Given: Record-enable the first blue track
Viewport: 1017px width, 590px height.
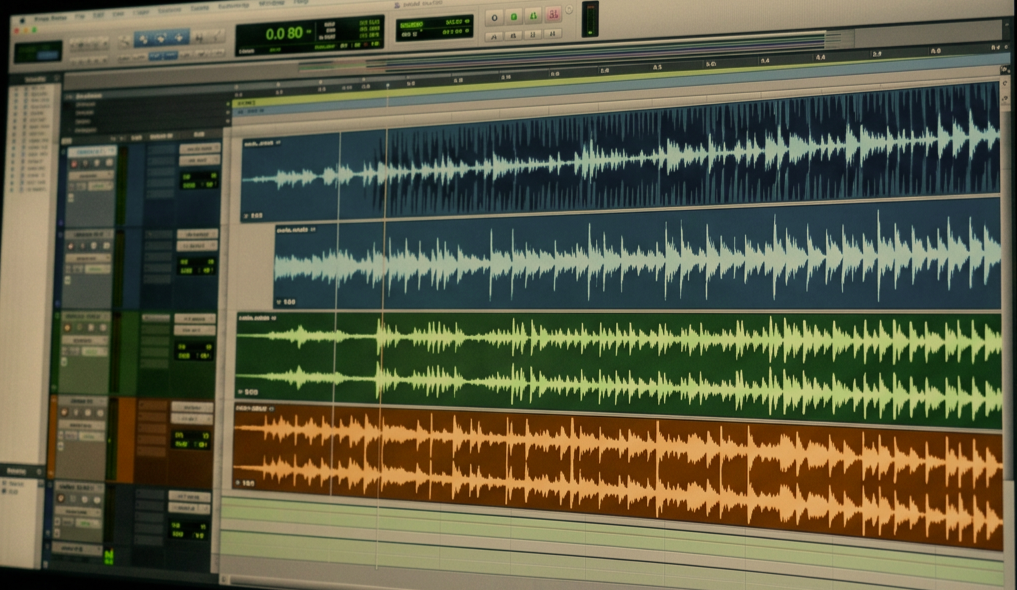Looking at the screenshot, I should [x=74, y=164].
